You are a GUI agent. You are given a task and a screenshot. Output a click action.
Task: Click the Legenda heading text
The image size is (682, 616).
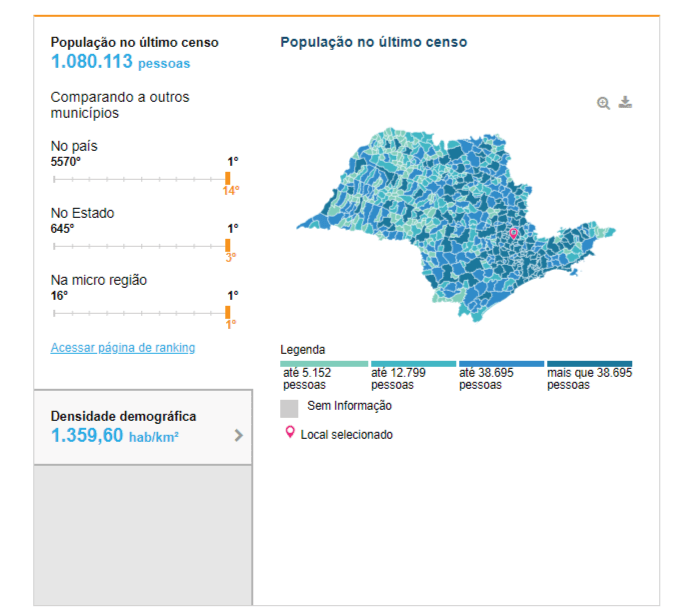coord(303,350)
